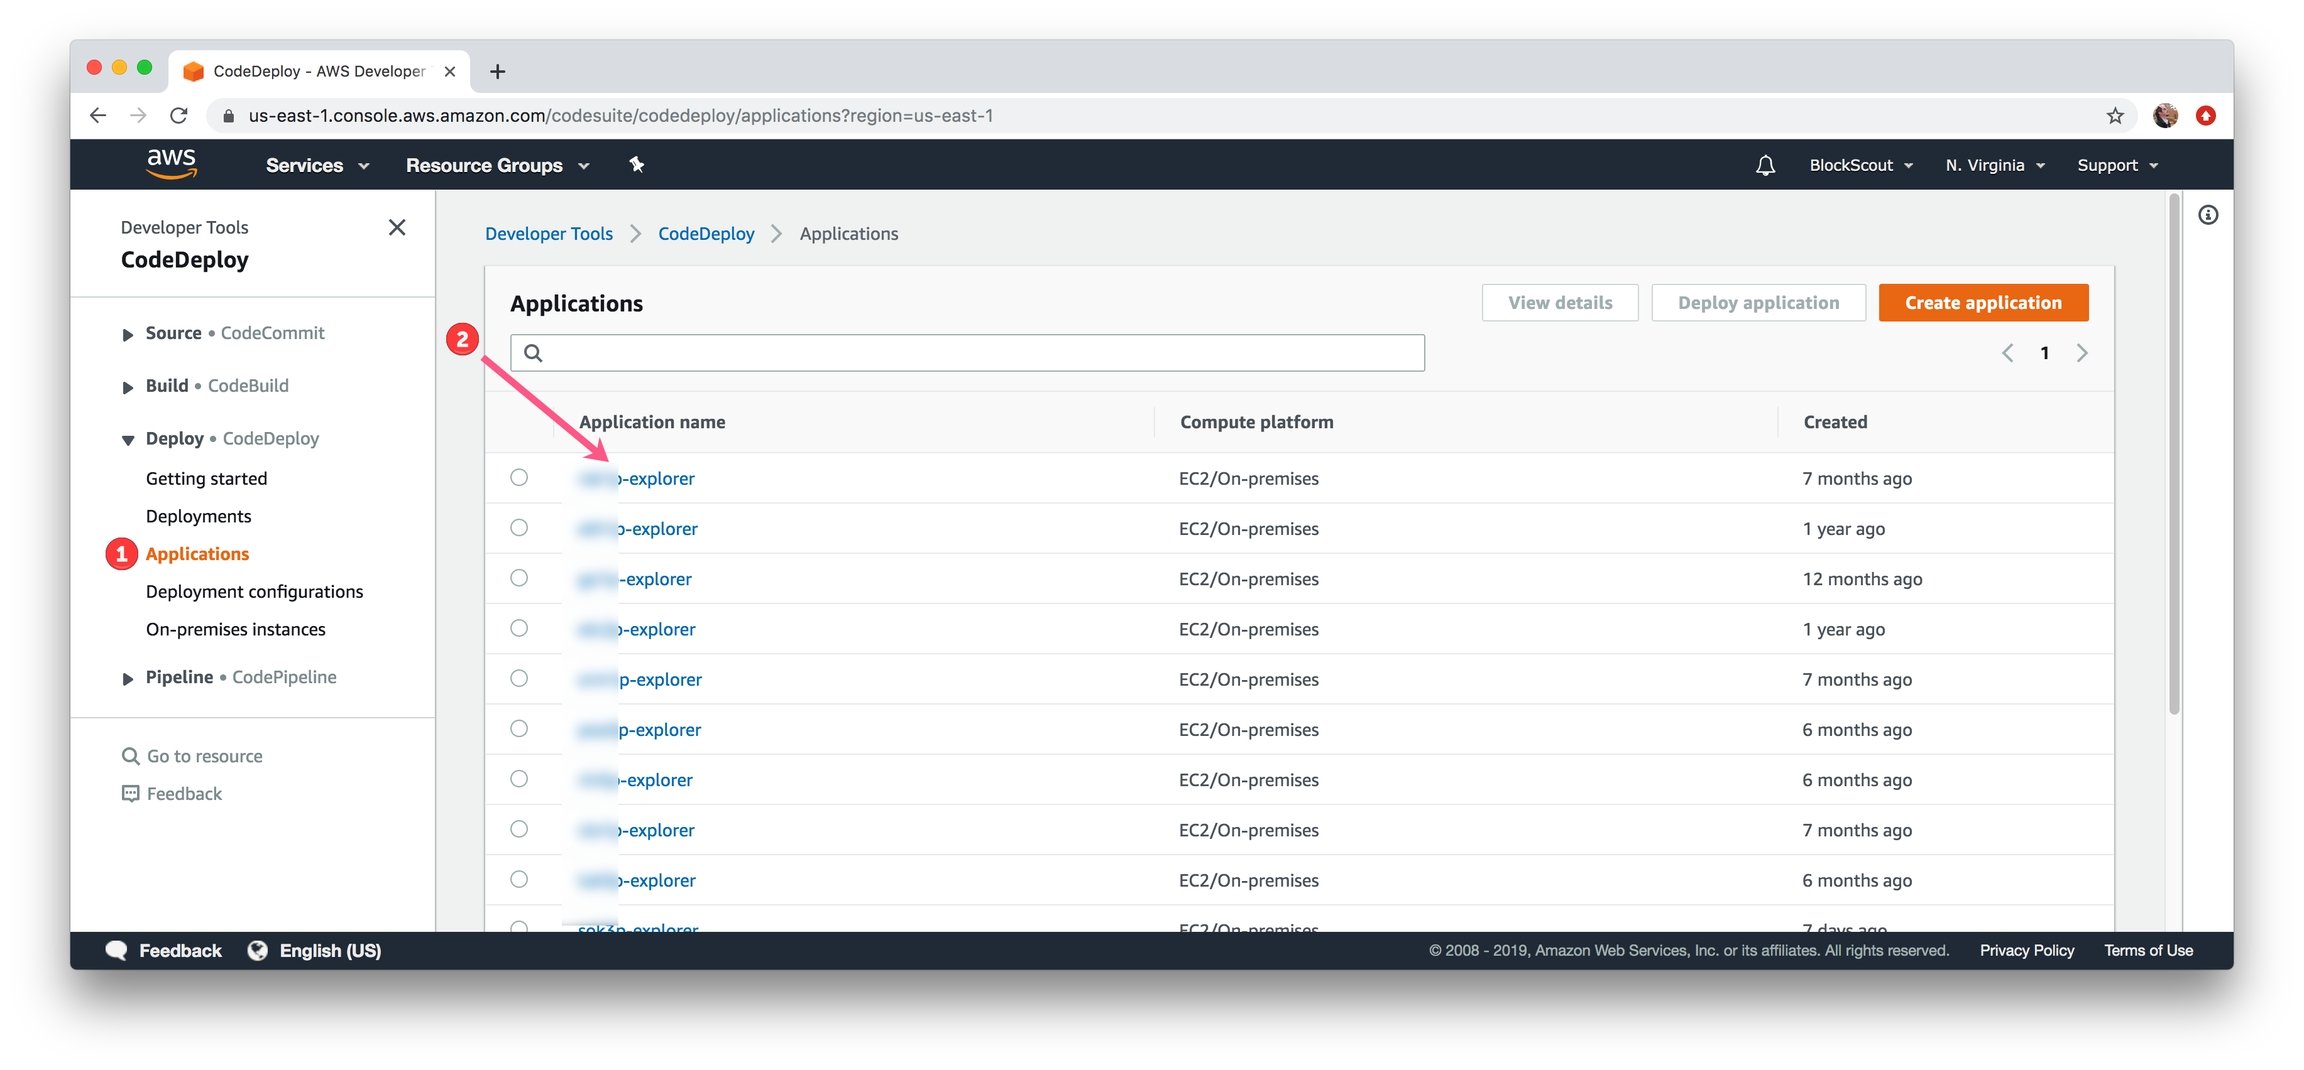Viewport: 2304px width, 1070px height.
Task: Open Deployments in the sidebar
Action: point(198,516)
